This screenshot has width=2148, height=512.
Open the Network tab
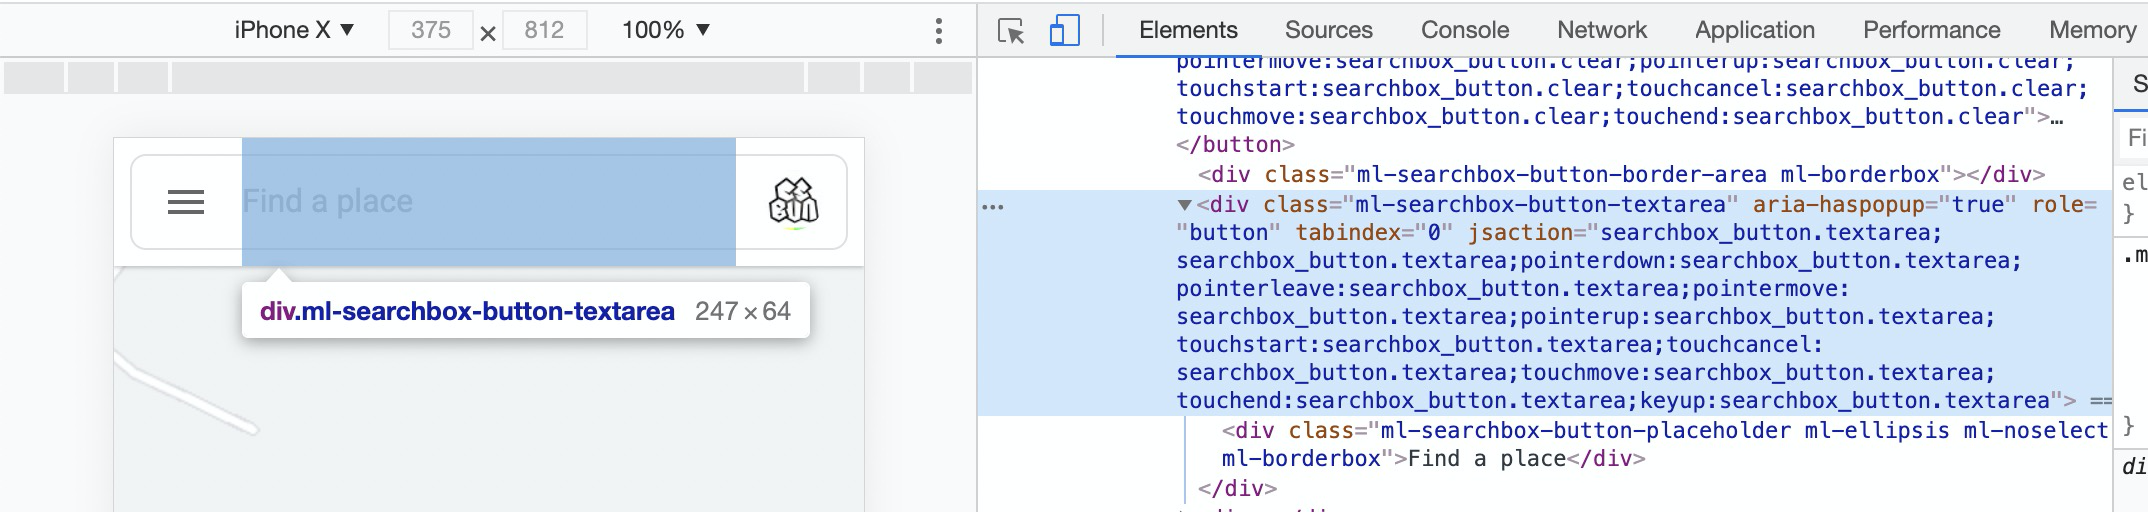[1602, 30]
